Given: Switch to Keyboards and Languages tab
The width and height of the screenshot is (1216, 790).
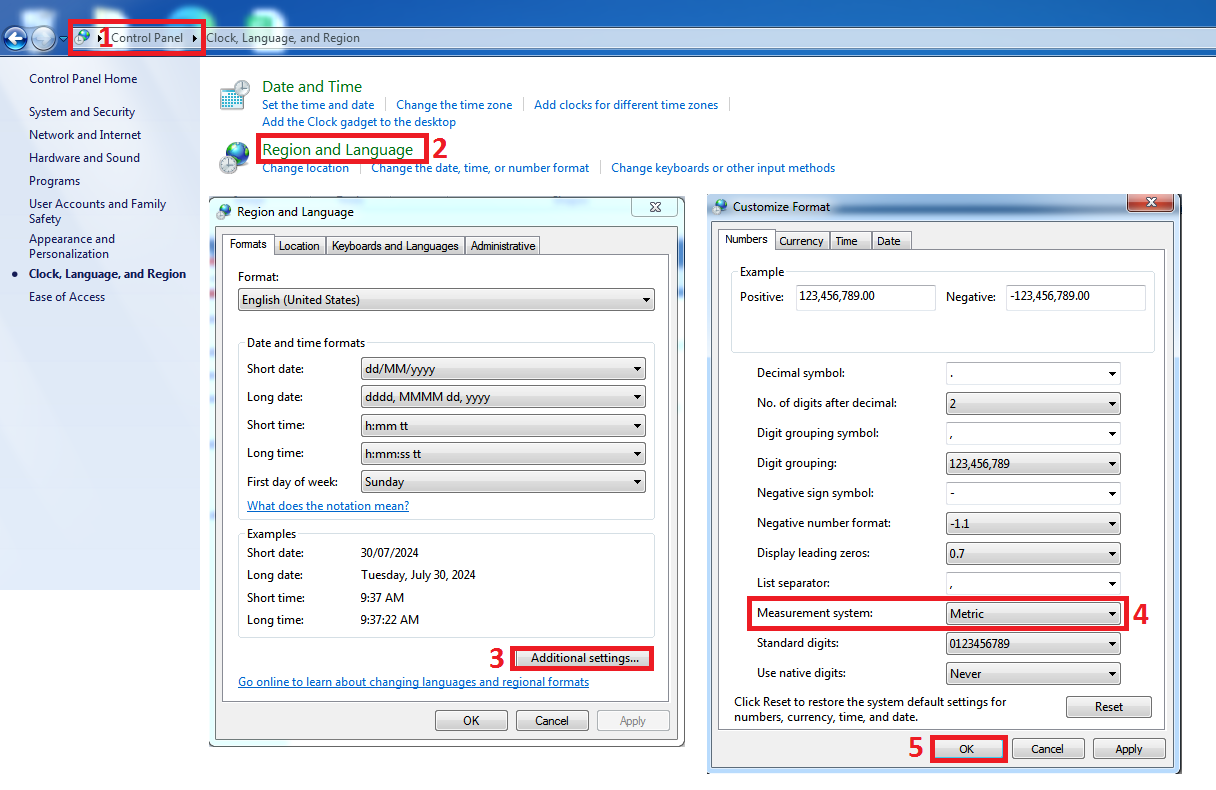Looking at the screenshot, I should (395, 246).
